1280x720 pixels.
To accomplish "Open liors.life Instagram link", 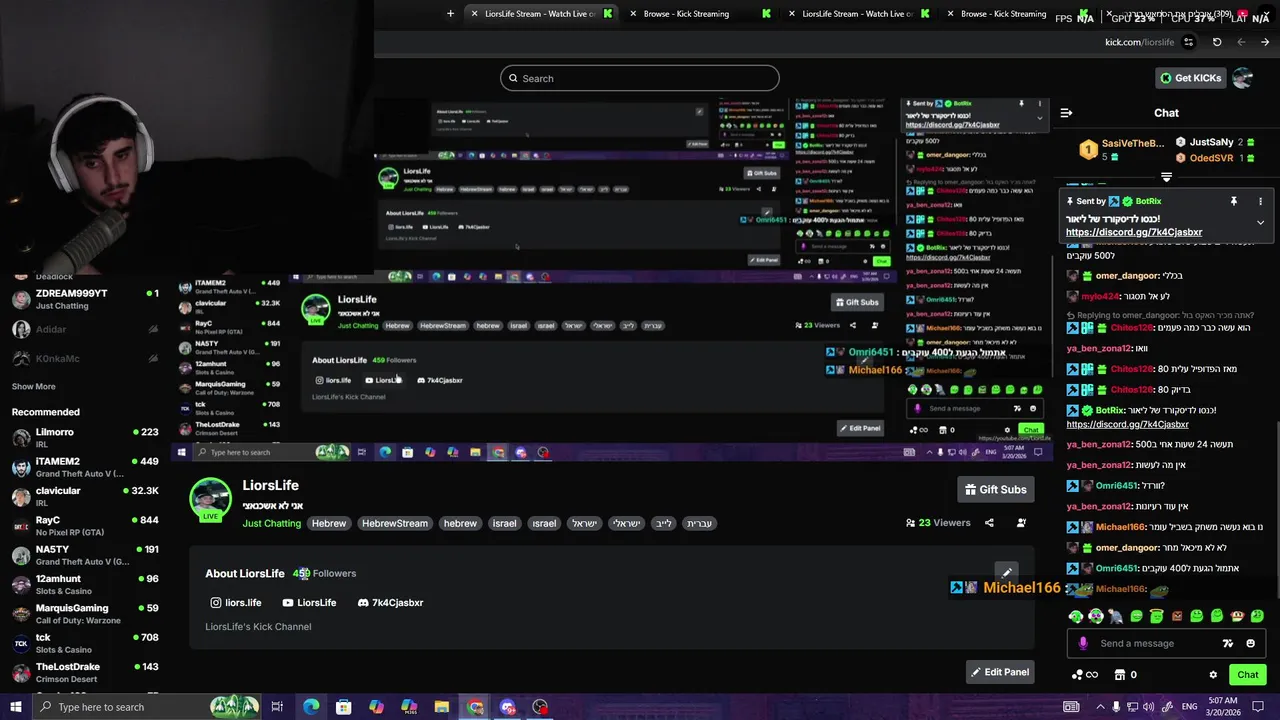I will coord(236,603).
